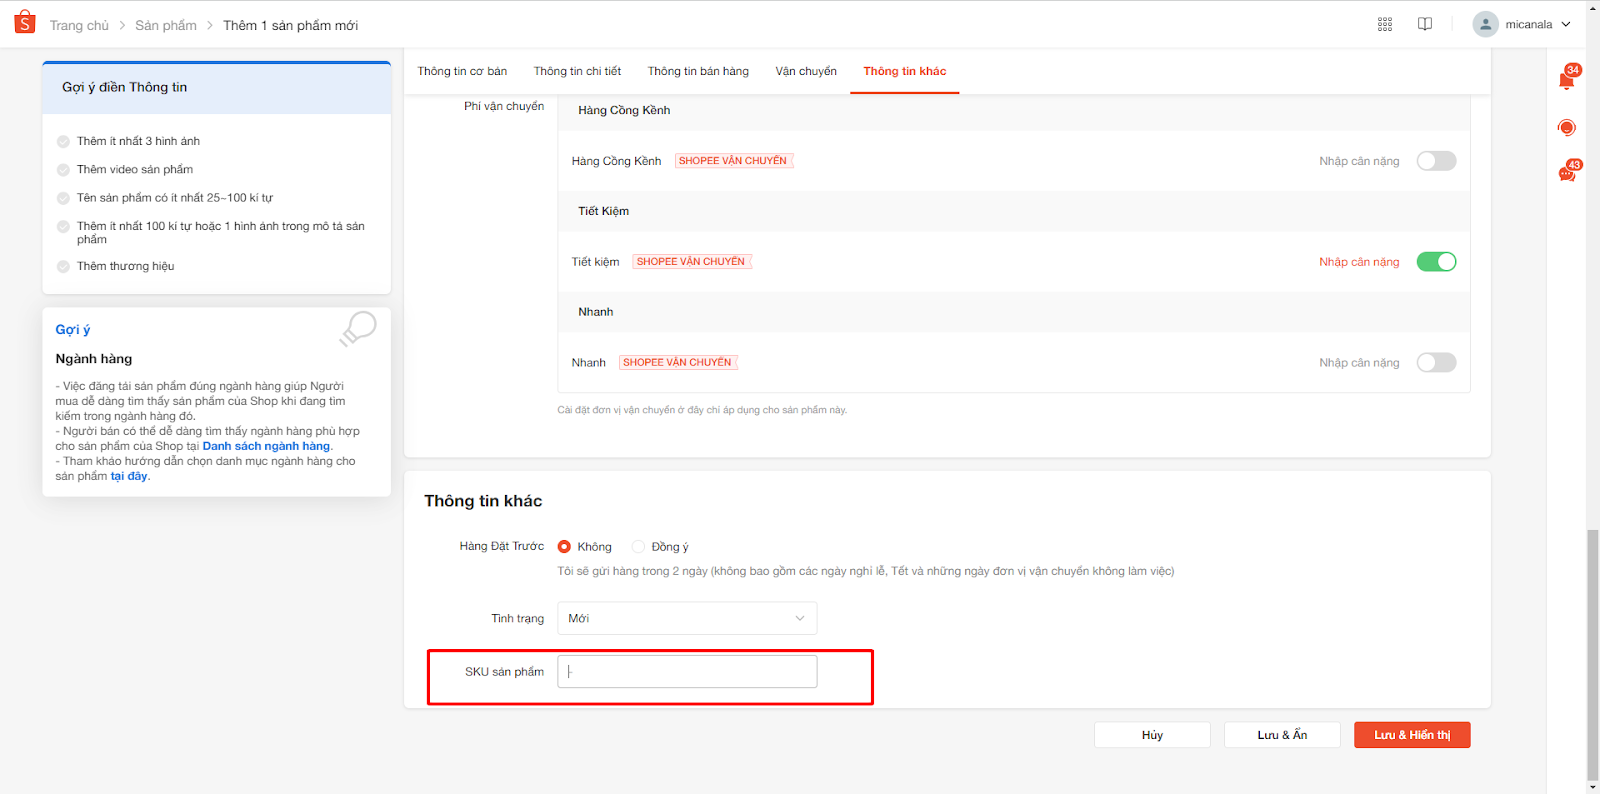Click check icon beside 'Thêm video sản phẩm'
This screenshot has height=794, width=1600.
63,170
